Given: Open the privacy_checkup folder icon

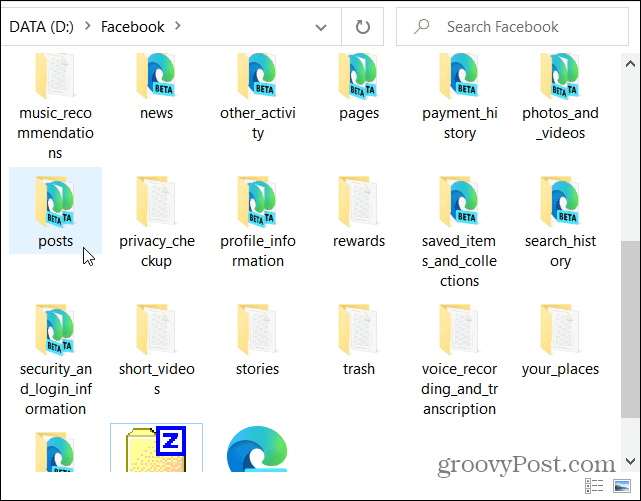Looking at the screenshot, I should click(x=156, y=202).
